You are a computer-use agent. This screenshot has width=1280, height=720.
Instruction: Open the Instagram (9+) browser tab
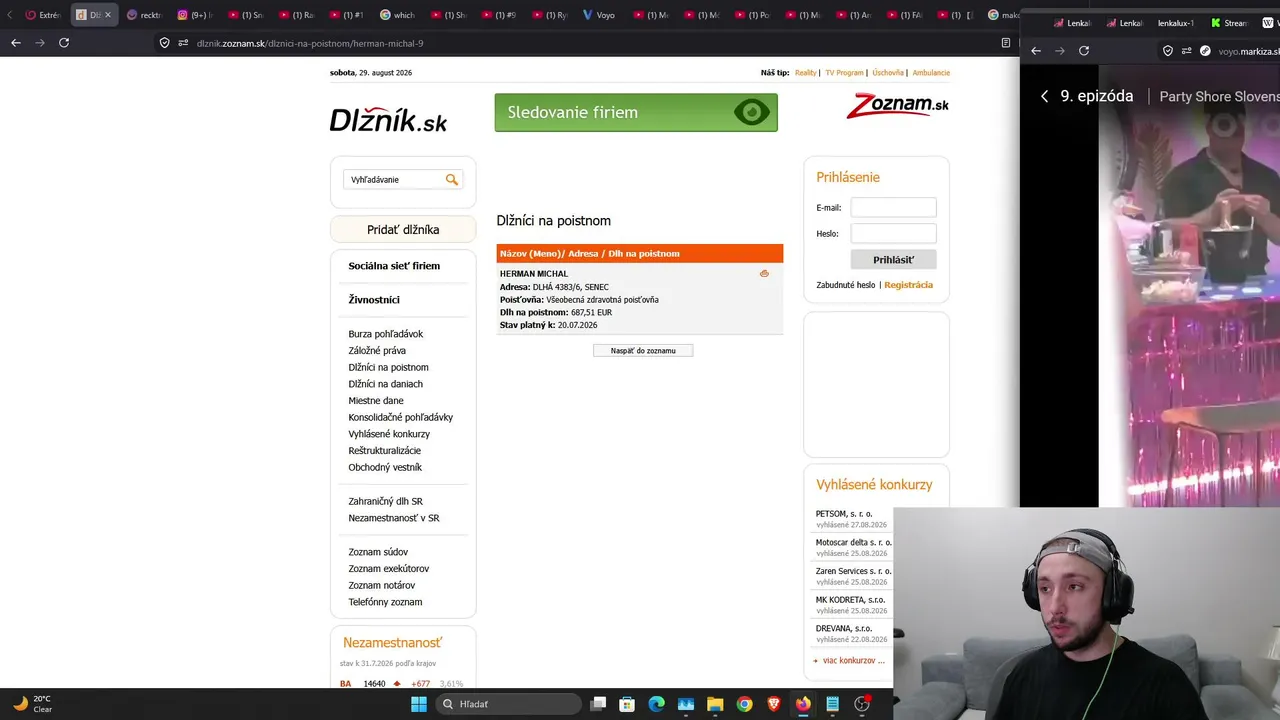196,15
